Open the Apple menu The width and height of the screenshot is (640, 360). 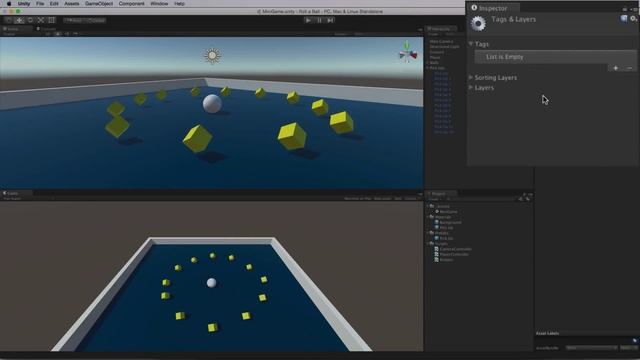9,4
